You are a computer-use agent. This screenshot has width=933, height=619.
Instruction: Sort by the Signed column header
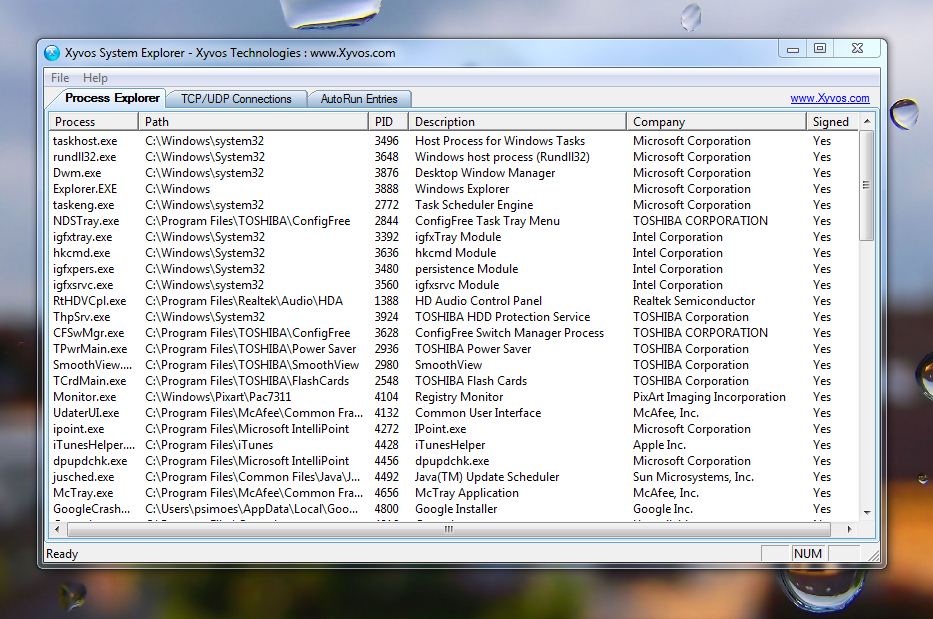click(x=833, y=121)
